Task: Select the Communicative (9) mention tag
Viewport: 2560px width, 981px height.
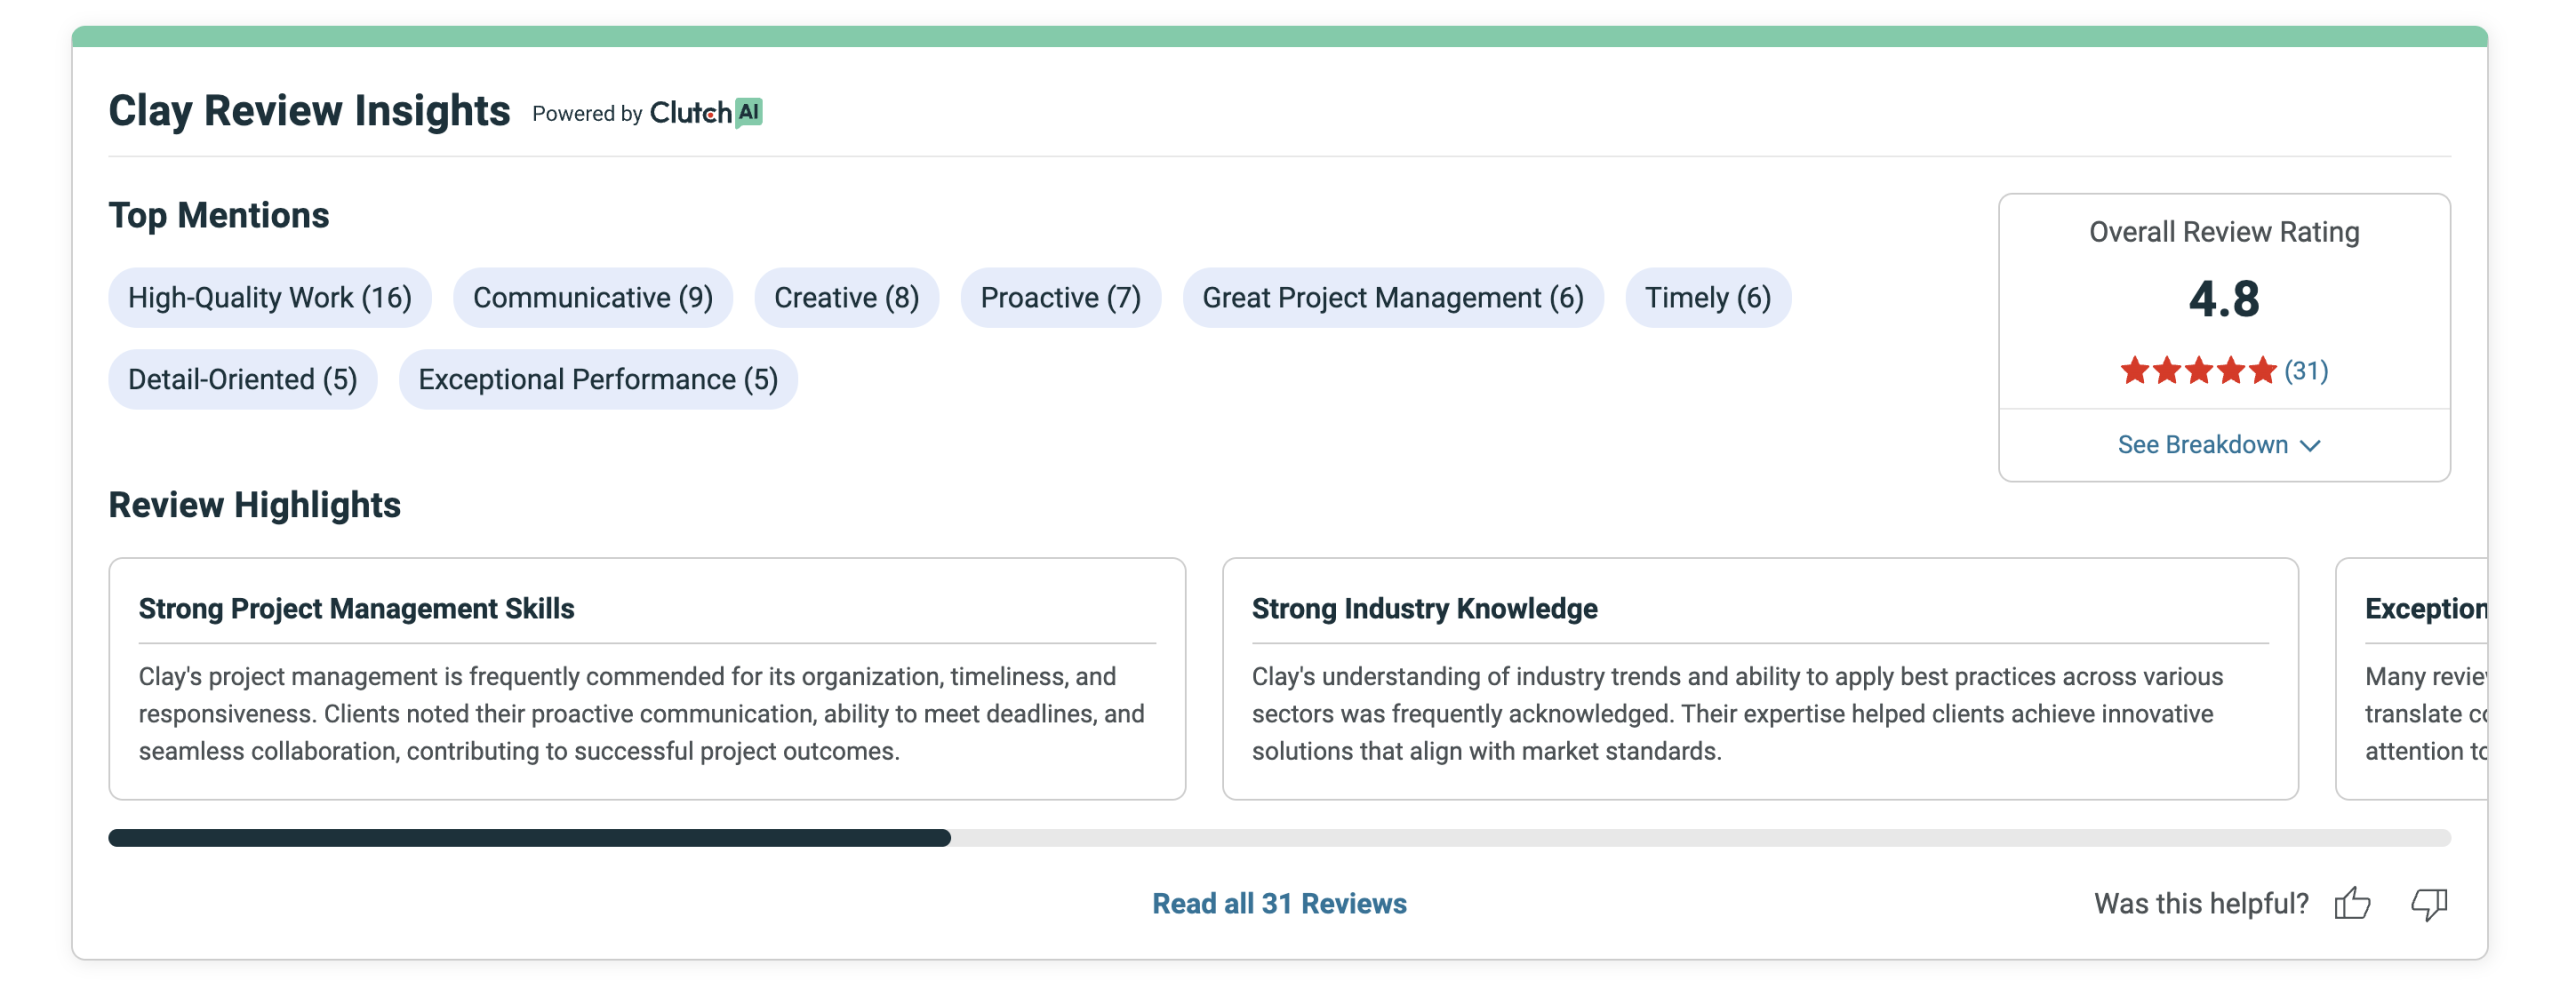Action: click(592, 297)
